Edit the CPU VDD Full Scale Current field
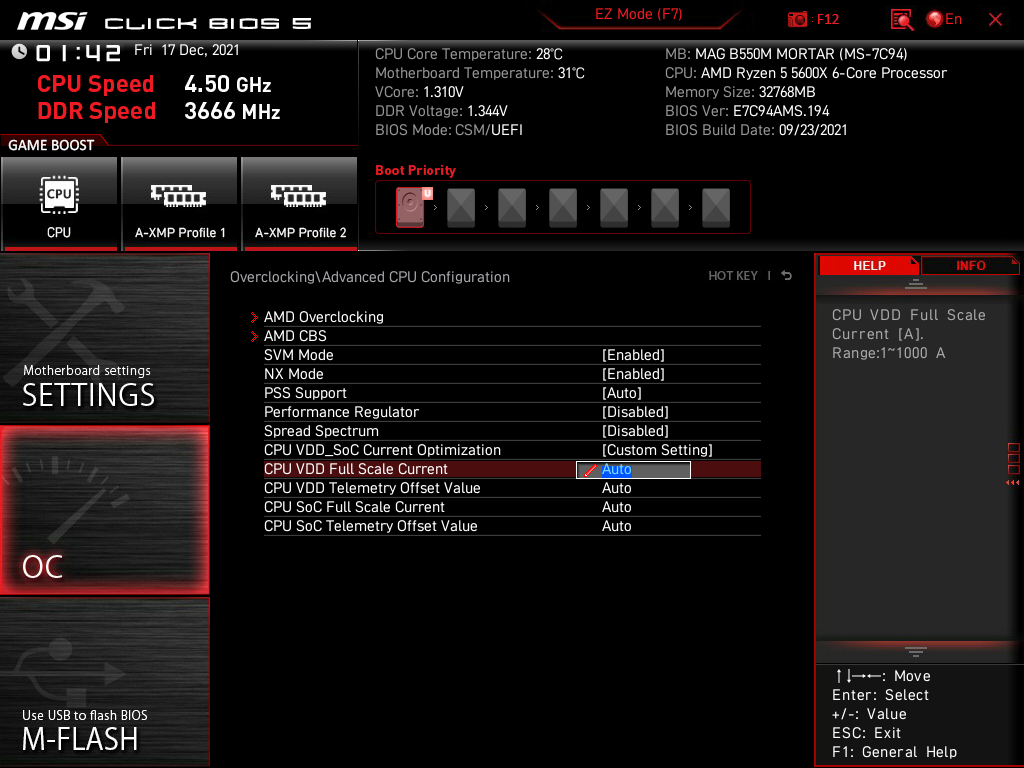The width and height of the screenshot is (1024, 768). pyautogui.click(x=633, y=470)
